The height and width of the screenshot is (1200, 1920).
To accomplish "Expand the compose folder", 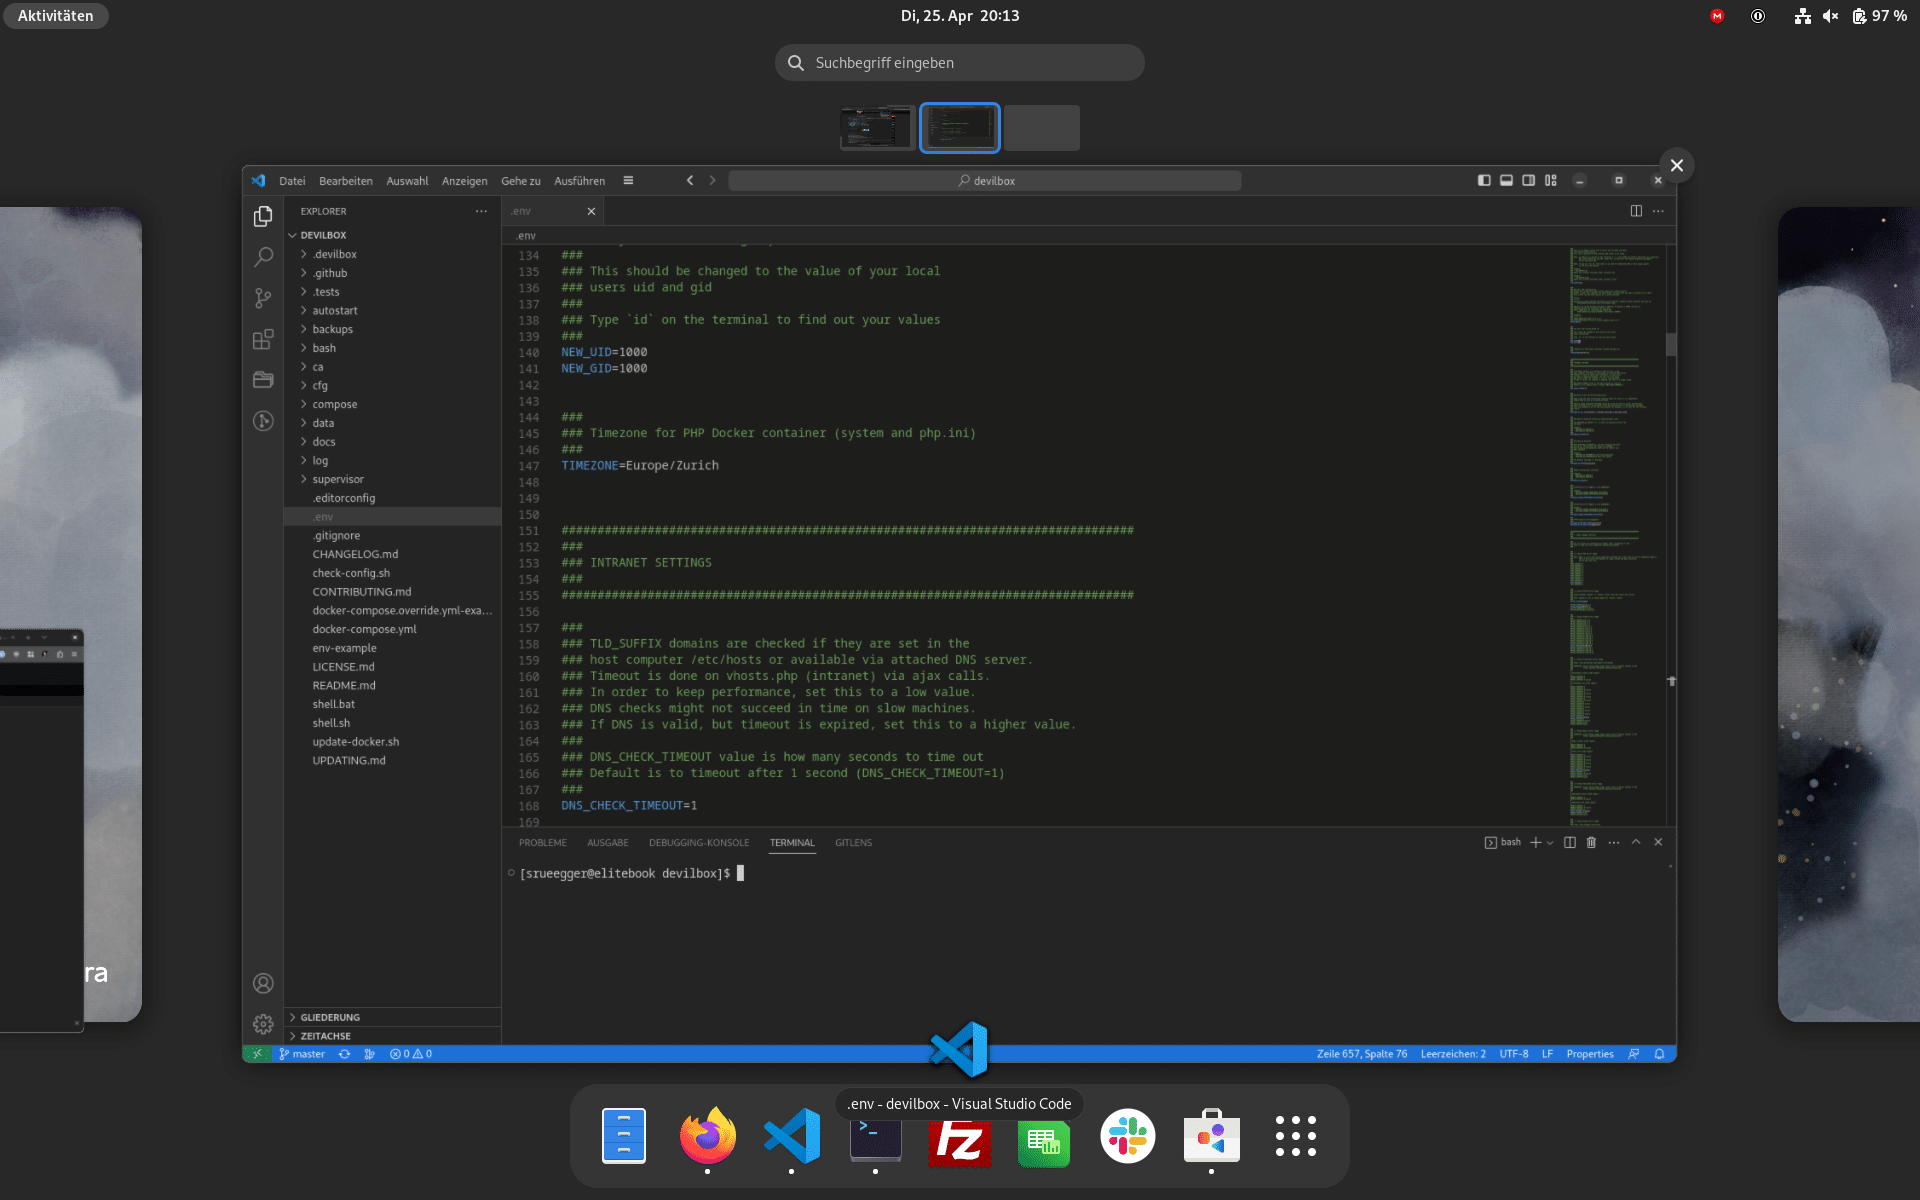I will pyautogui.click(x=336, y=404).
